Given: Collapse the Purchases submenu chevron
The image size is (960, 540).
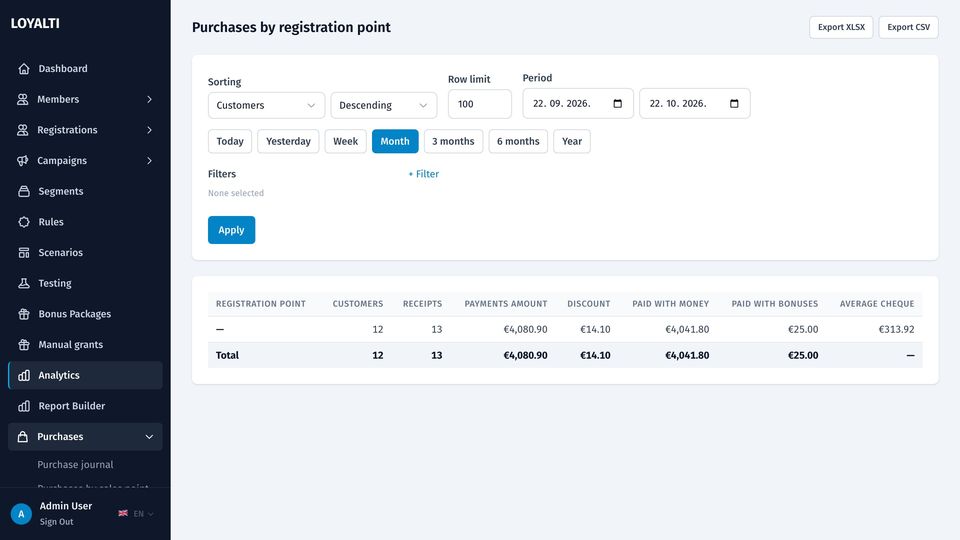Looking at the screenshot, I should [x=149, y=437].
